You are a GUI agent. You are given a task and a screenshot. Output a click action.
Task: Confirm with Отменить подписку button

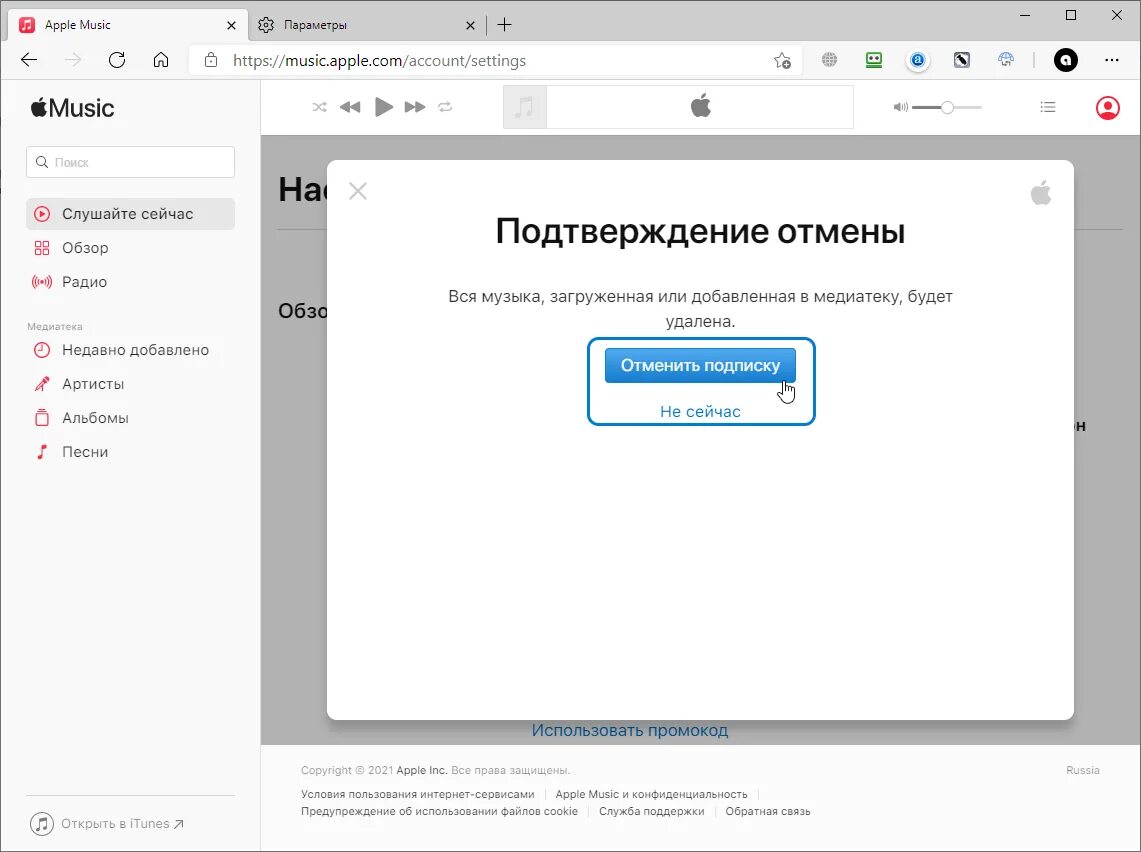[700, 365]
